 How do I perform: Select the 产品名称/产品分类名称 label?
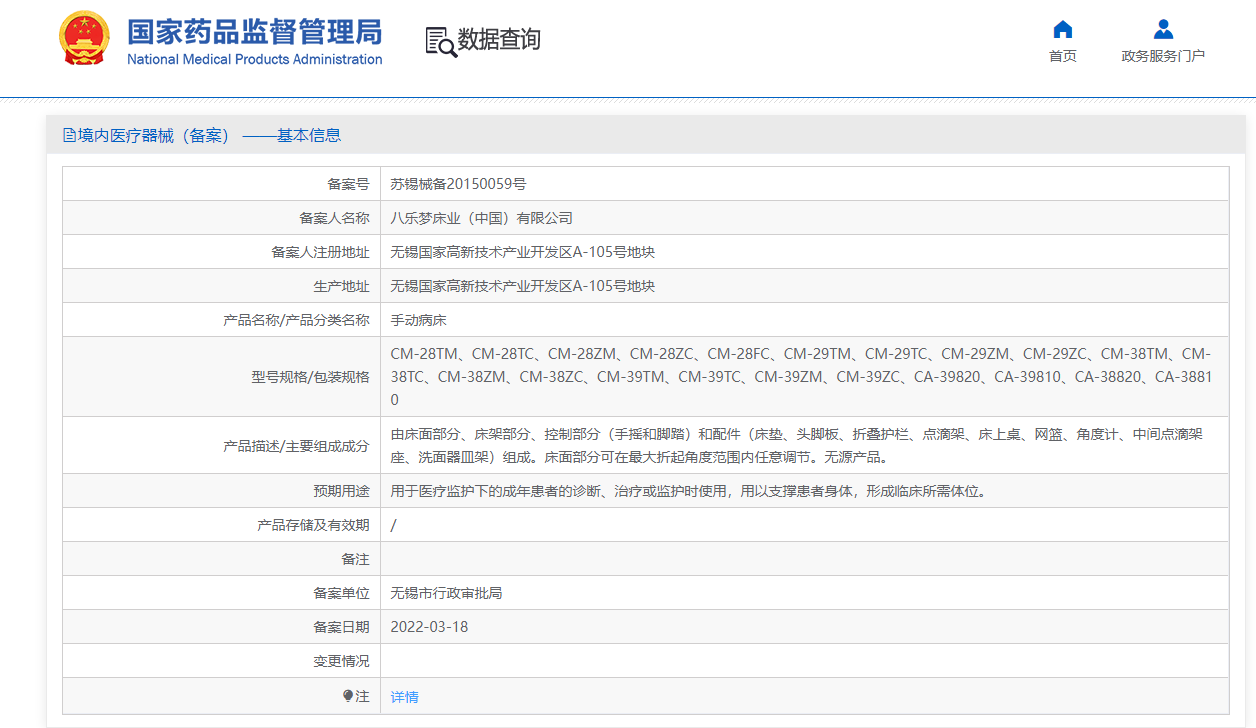coord(296,320)
